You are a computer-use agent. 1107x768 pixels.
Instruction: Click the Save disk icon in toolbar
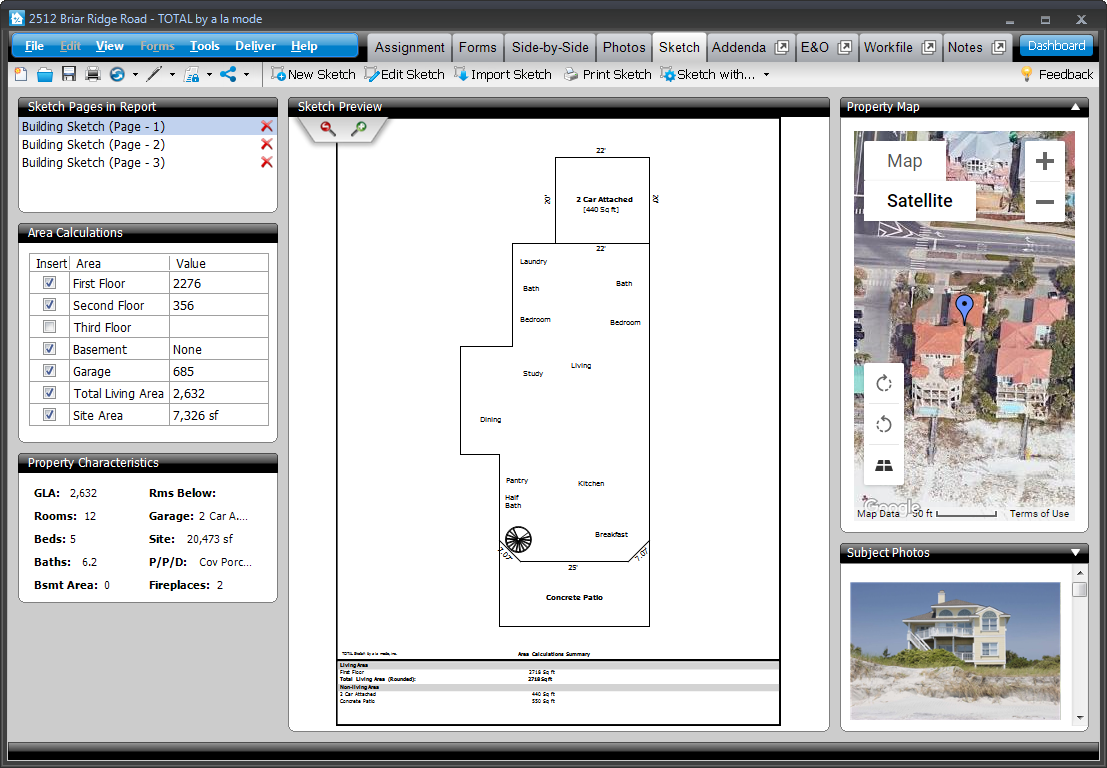69,74
